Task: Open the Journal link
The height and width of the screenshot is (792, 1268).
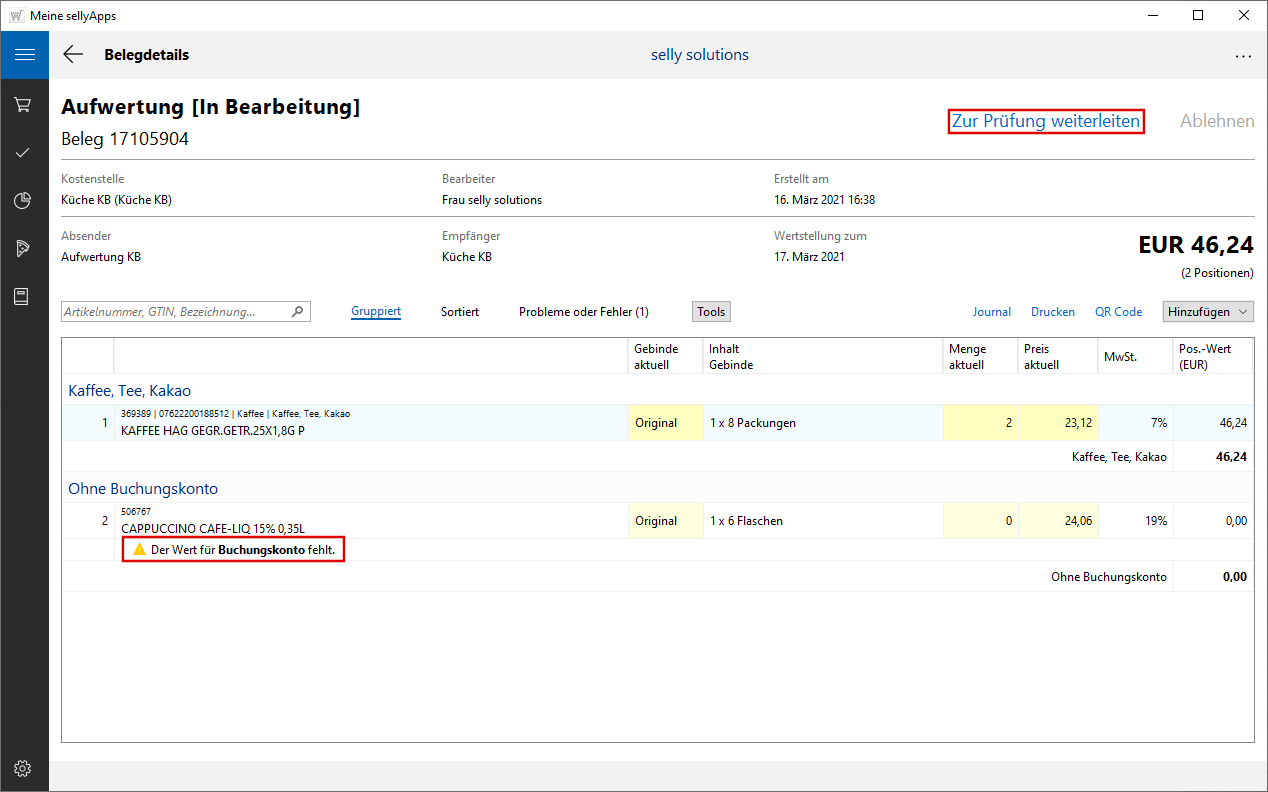Action: [992, 312]
